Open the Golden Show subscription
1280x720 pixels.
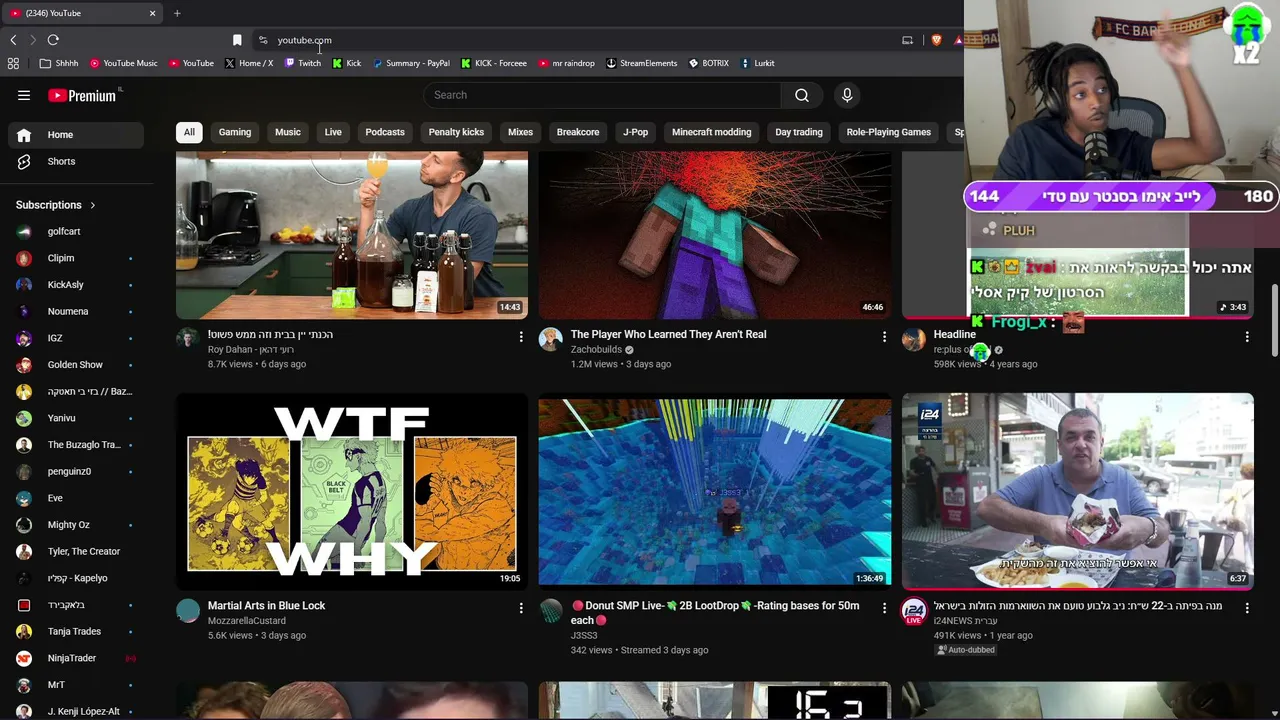click(x=76, y=365)
